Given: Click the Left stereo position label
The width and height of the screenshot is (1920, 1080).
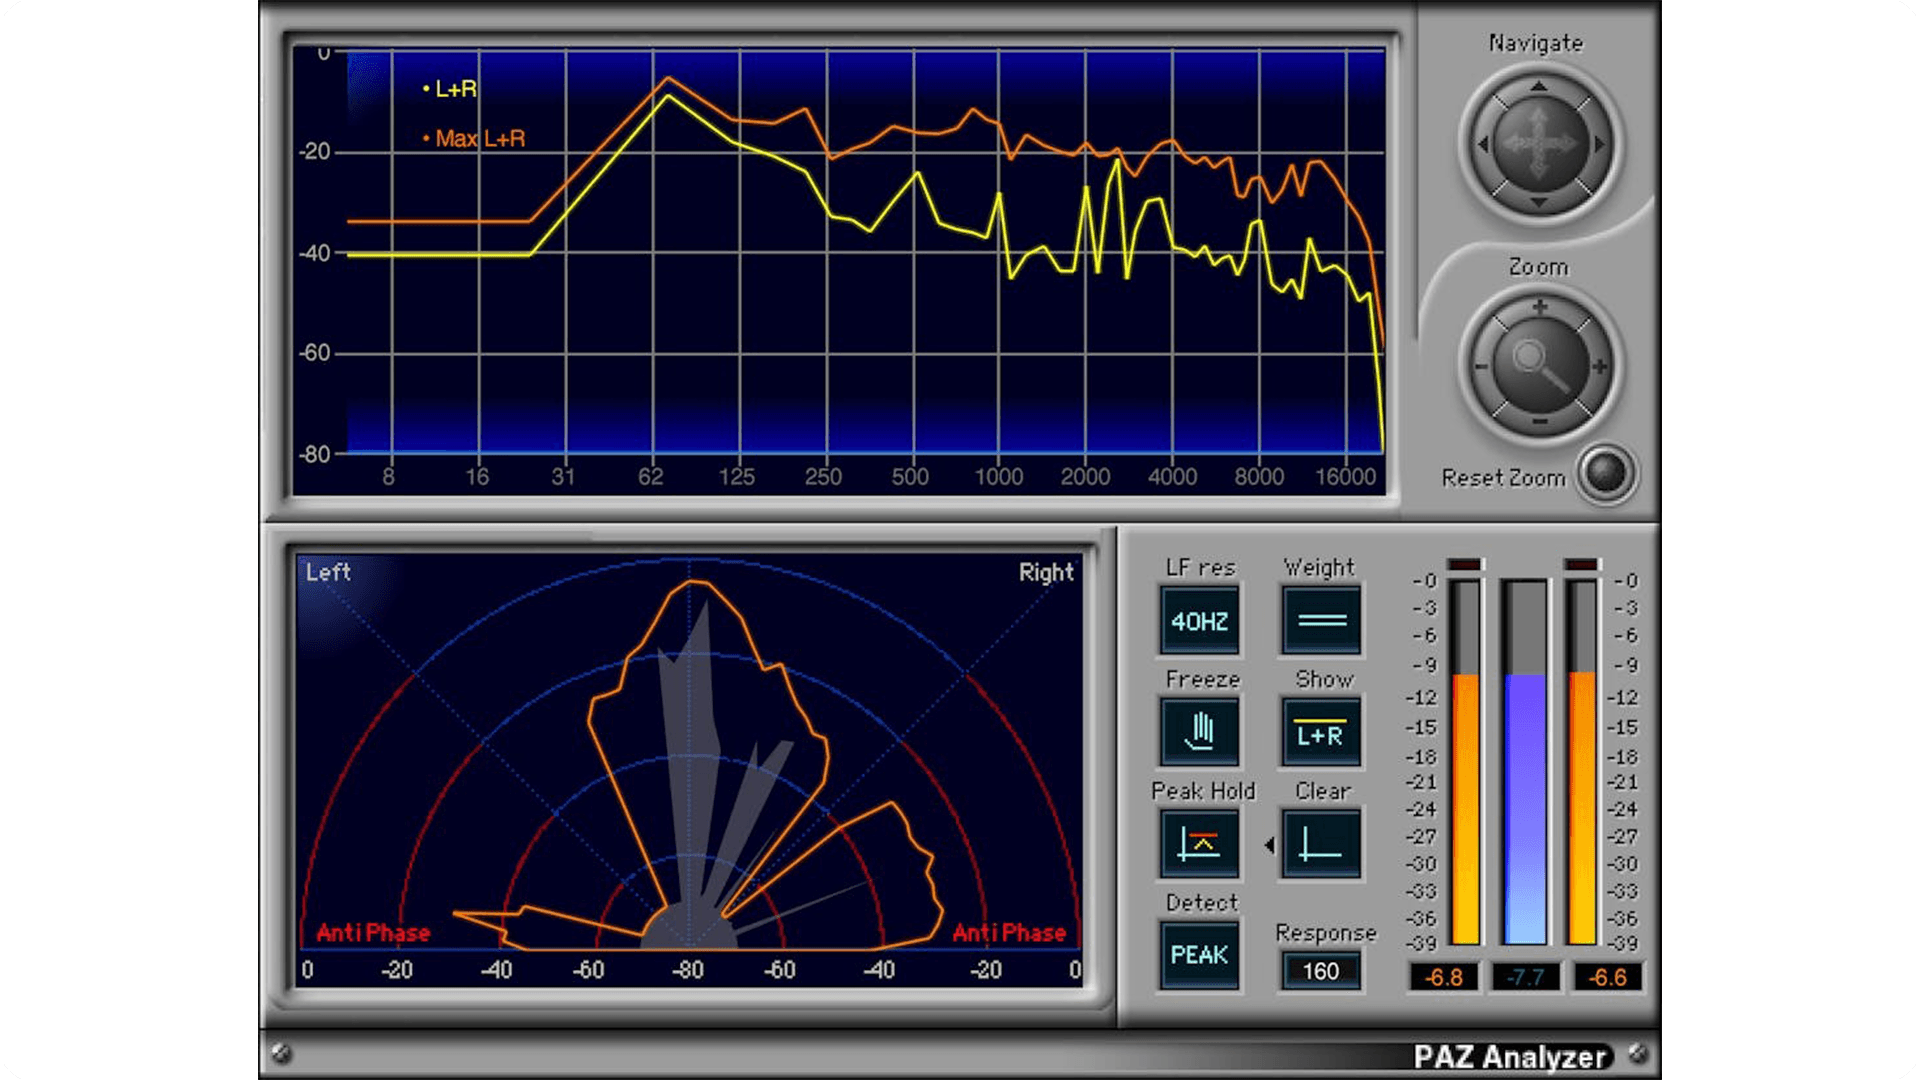Looking at the screenshot, I should coord(328,572).
